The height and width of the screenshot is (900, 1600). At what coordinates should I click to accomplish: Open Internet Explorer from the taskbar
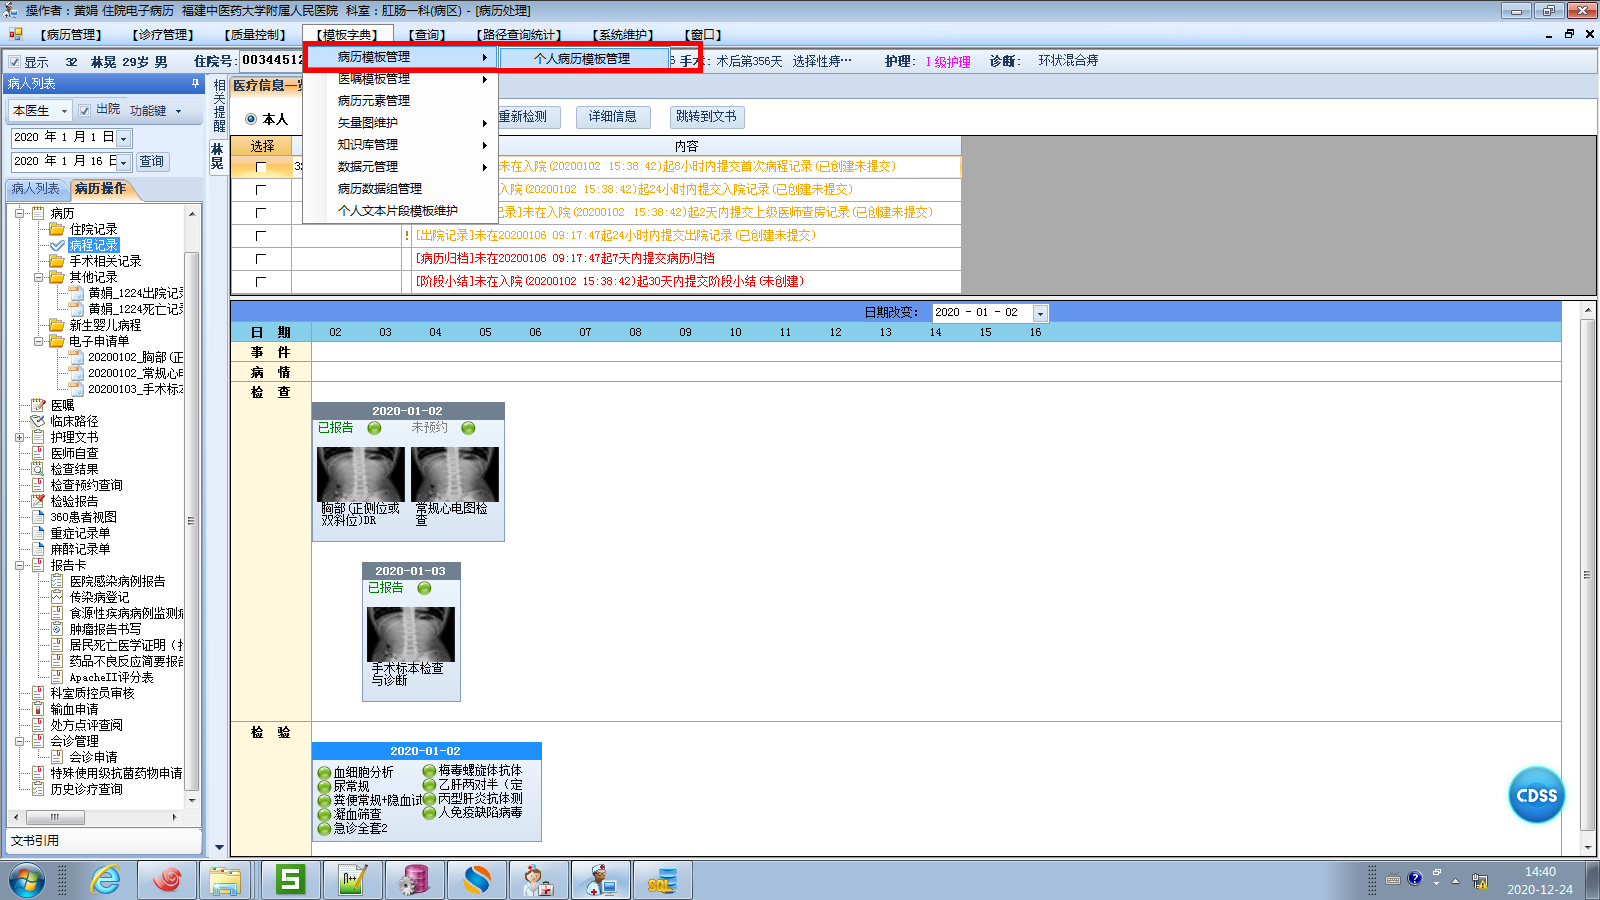pyautogui.click(x=105, y=880)
